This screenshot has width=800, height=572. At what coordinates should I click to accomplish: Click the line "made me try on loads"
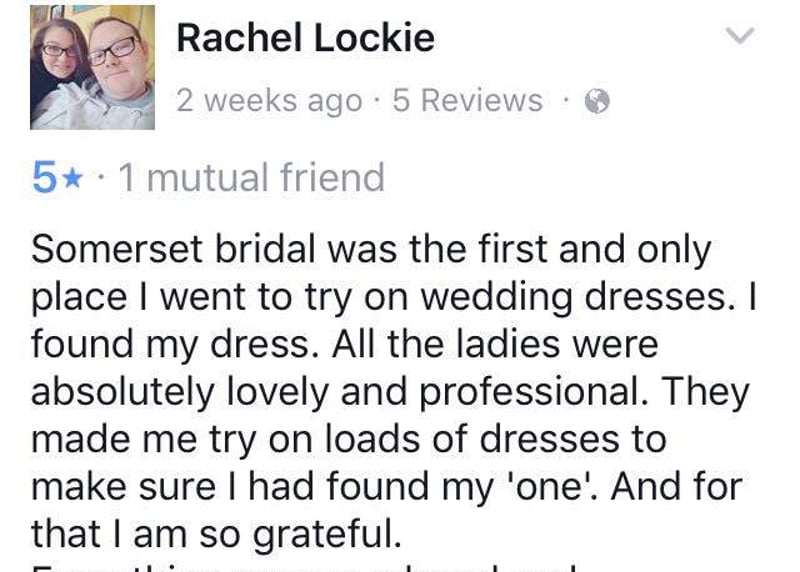pyautogui.click(x=348, y=440)
